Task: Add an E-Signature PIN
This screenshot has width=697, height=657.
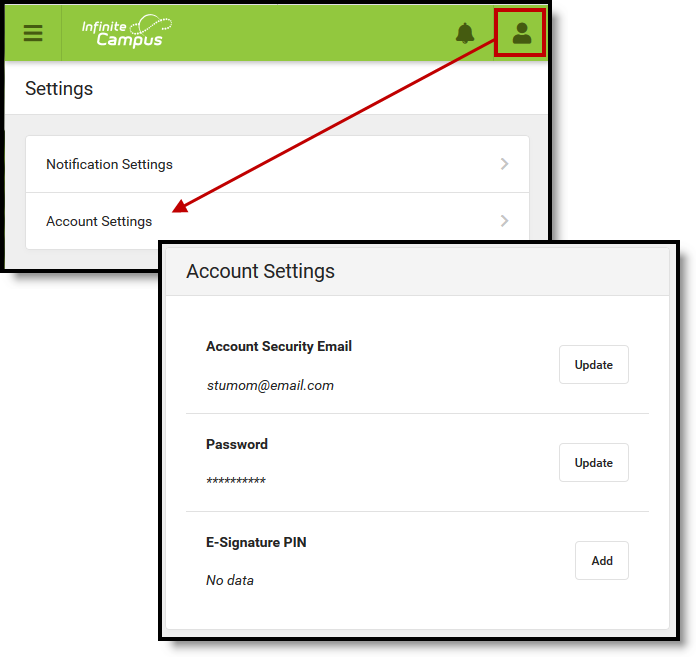Action: [x=601, y=561]
